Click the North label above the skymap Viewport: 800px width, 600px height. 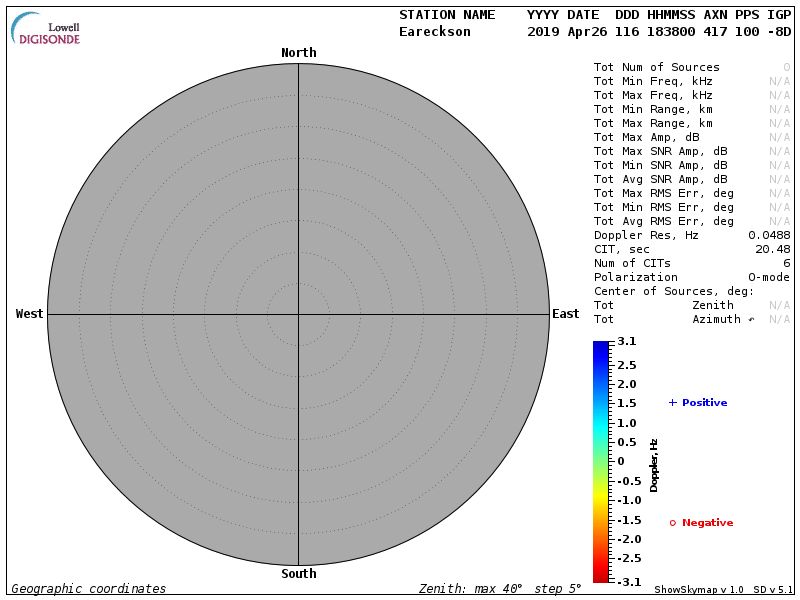(298, 53)
